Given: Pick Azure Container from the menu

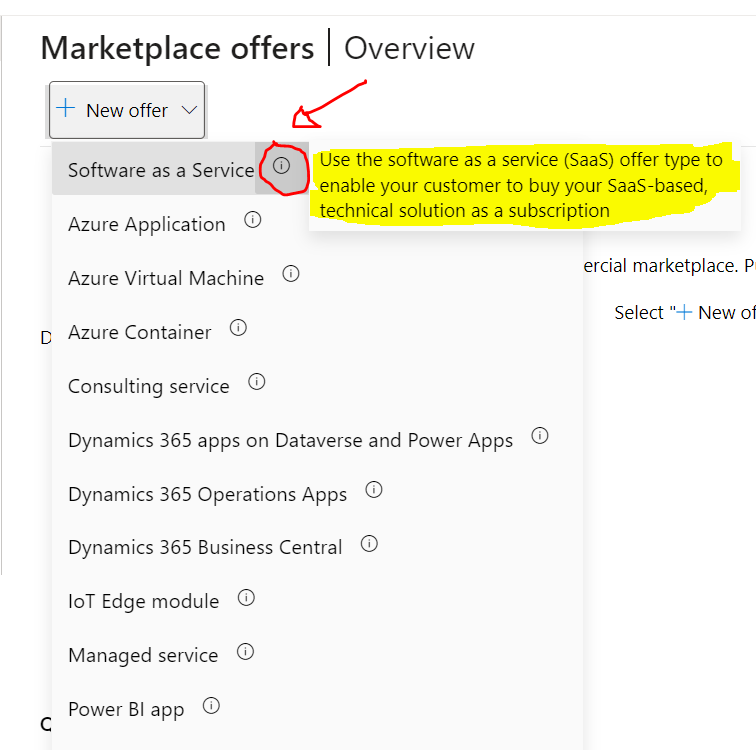Looking at the screenshot, I should [139, 332].
